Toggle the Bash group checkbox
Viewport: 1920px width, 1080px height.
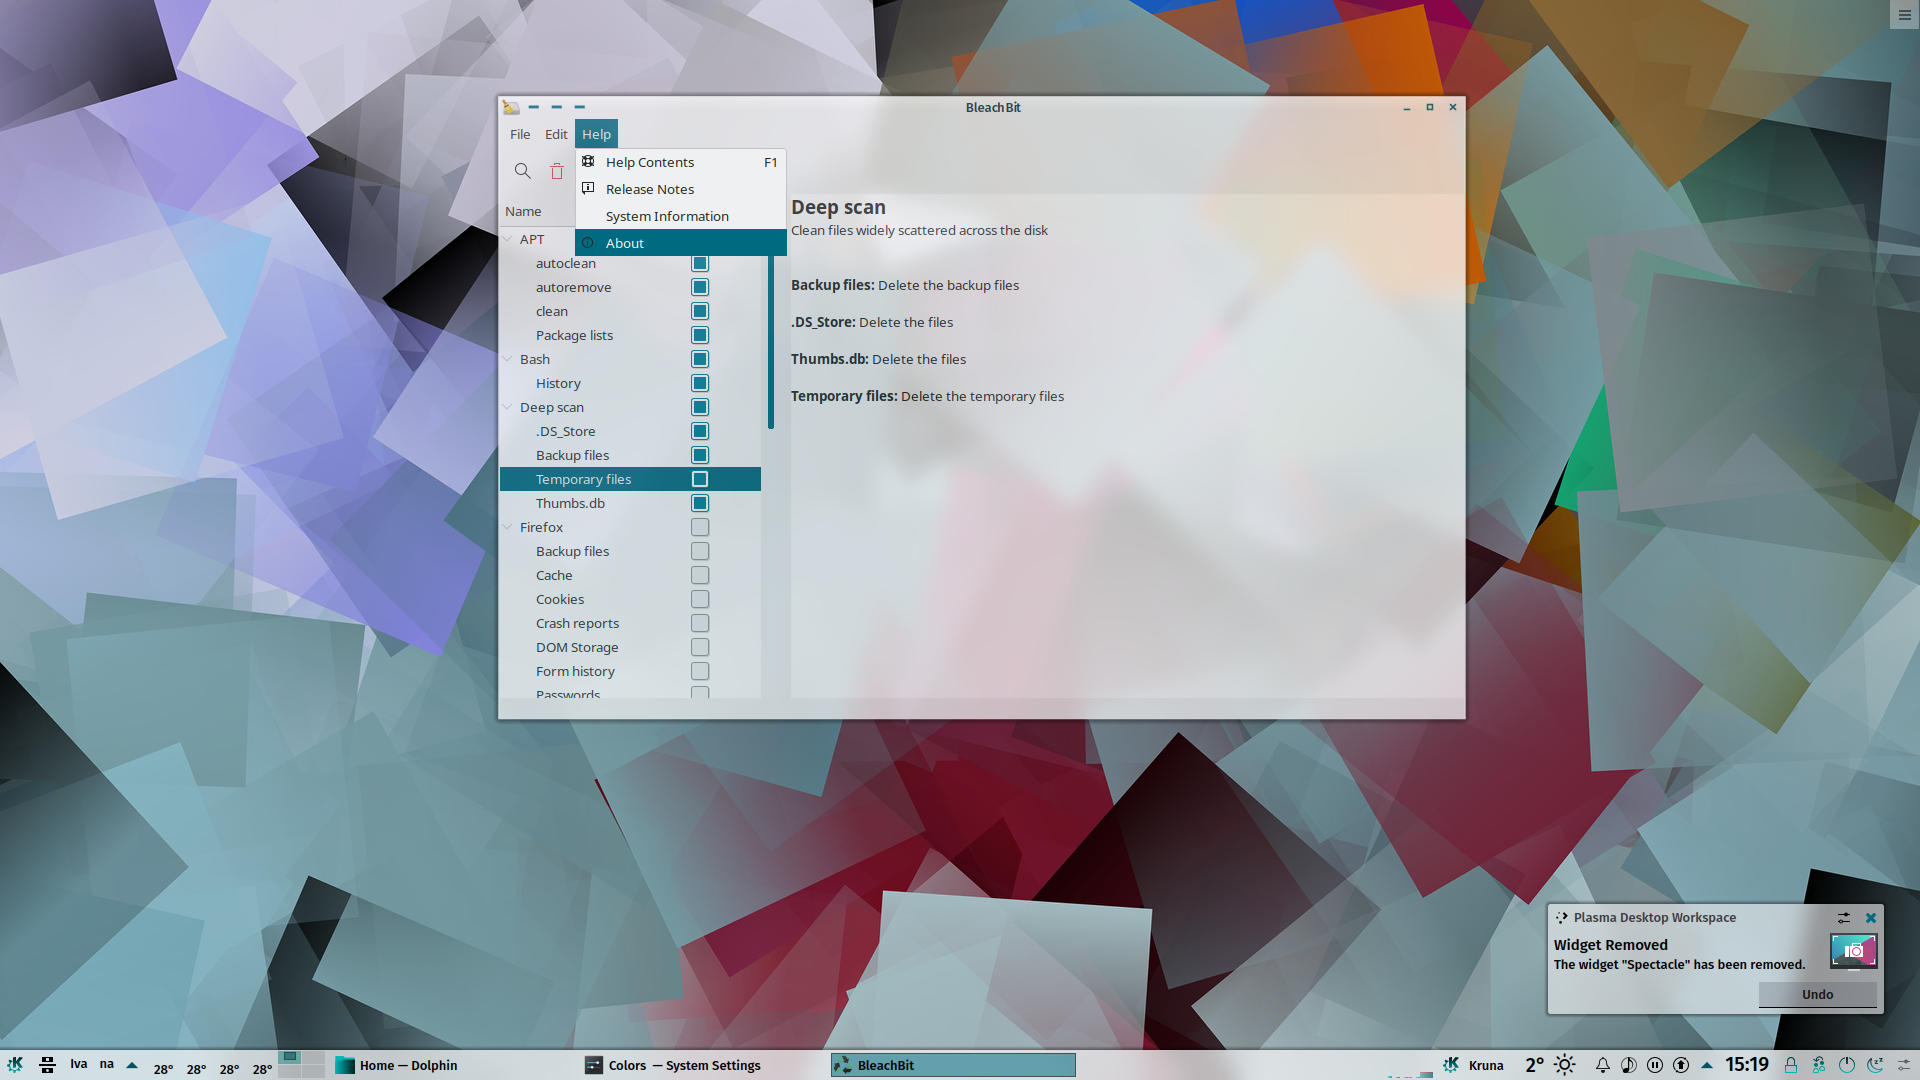(x=700, y=359)
